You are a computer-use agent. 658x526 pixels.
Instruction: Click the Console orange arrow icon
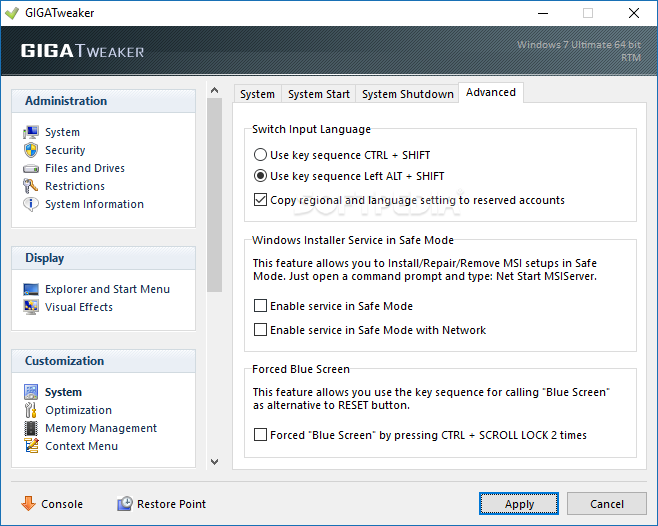pos(29,503)
